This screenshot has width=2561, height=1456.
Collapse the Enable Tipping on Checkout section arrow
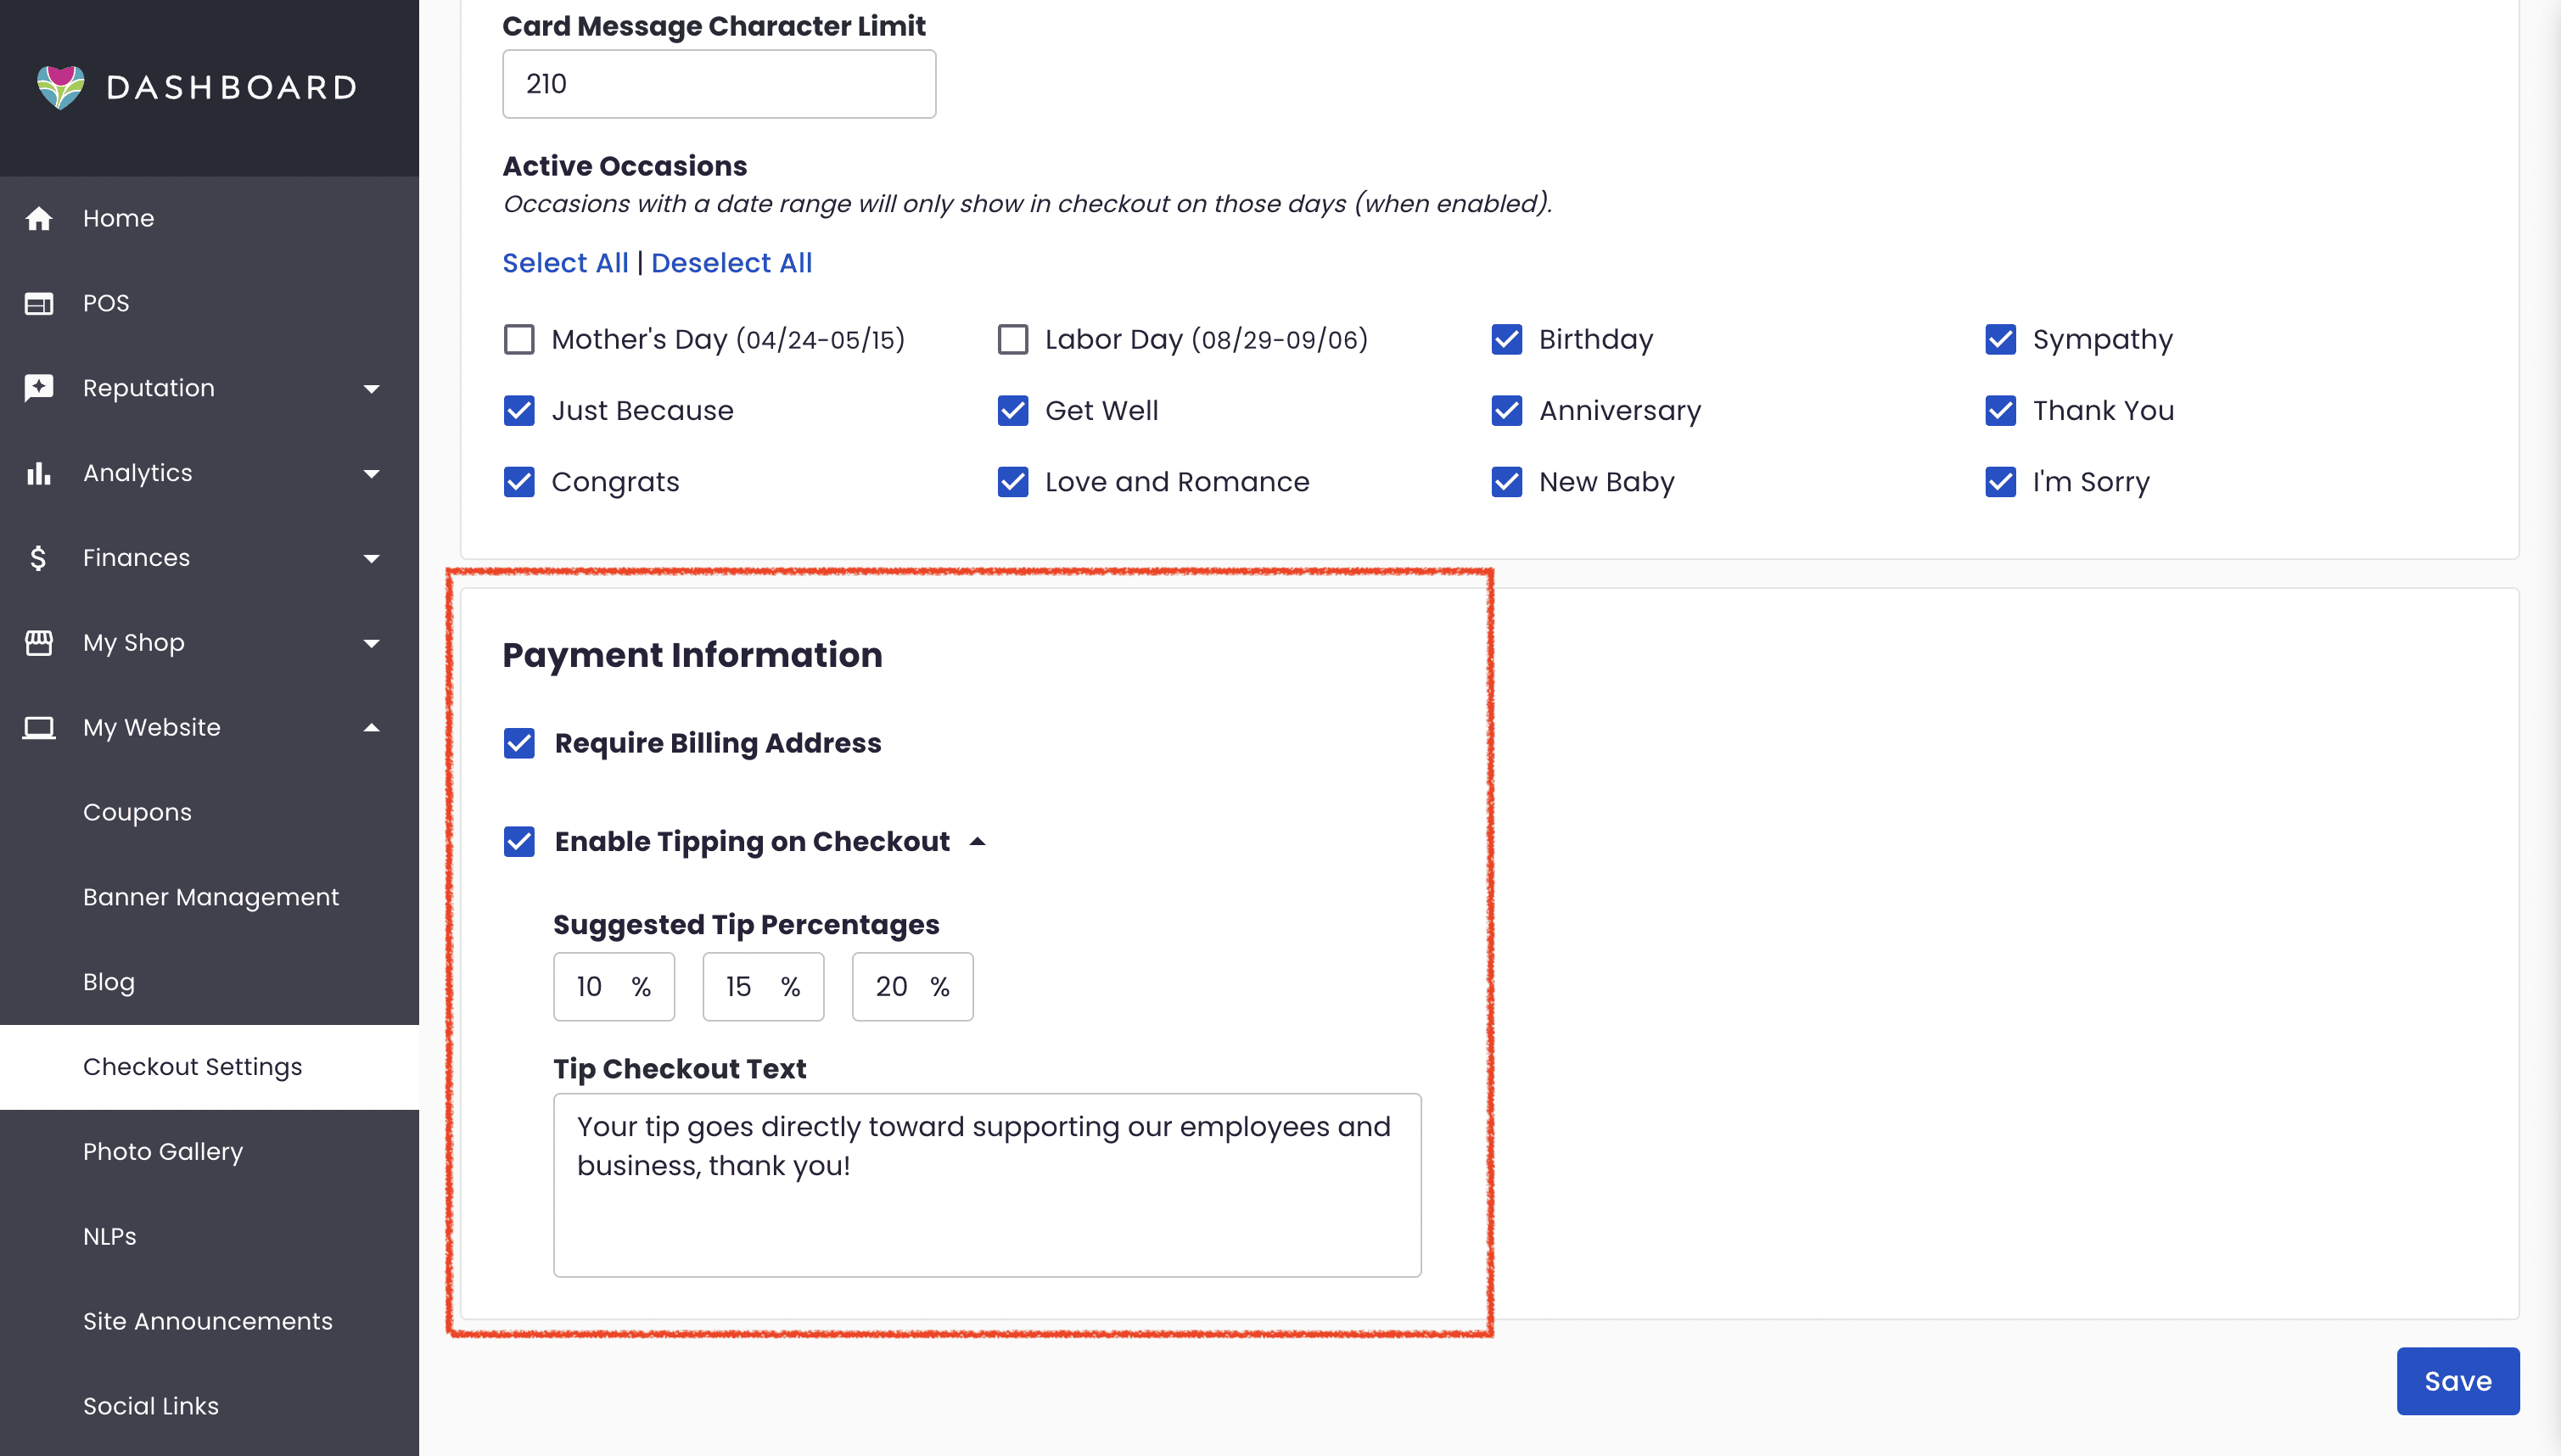tap(977, 842)
